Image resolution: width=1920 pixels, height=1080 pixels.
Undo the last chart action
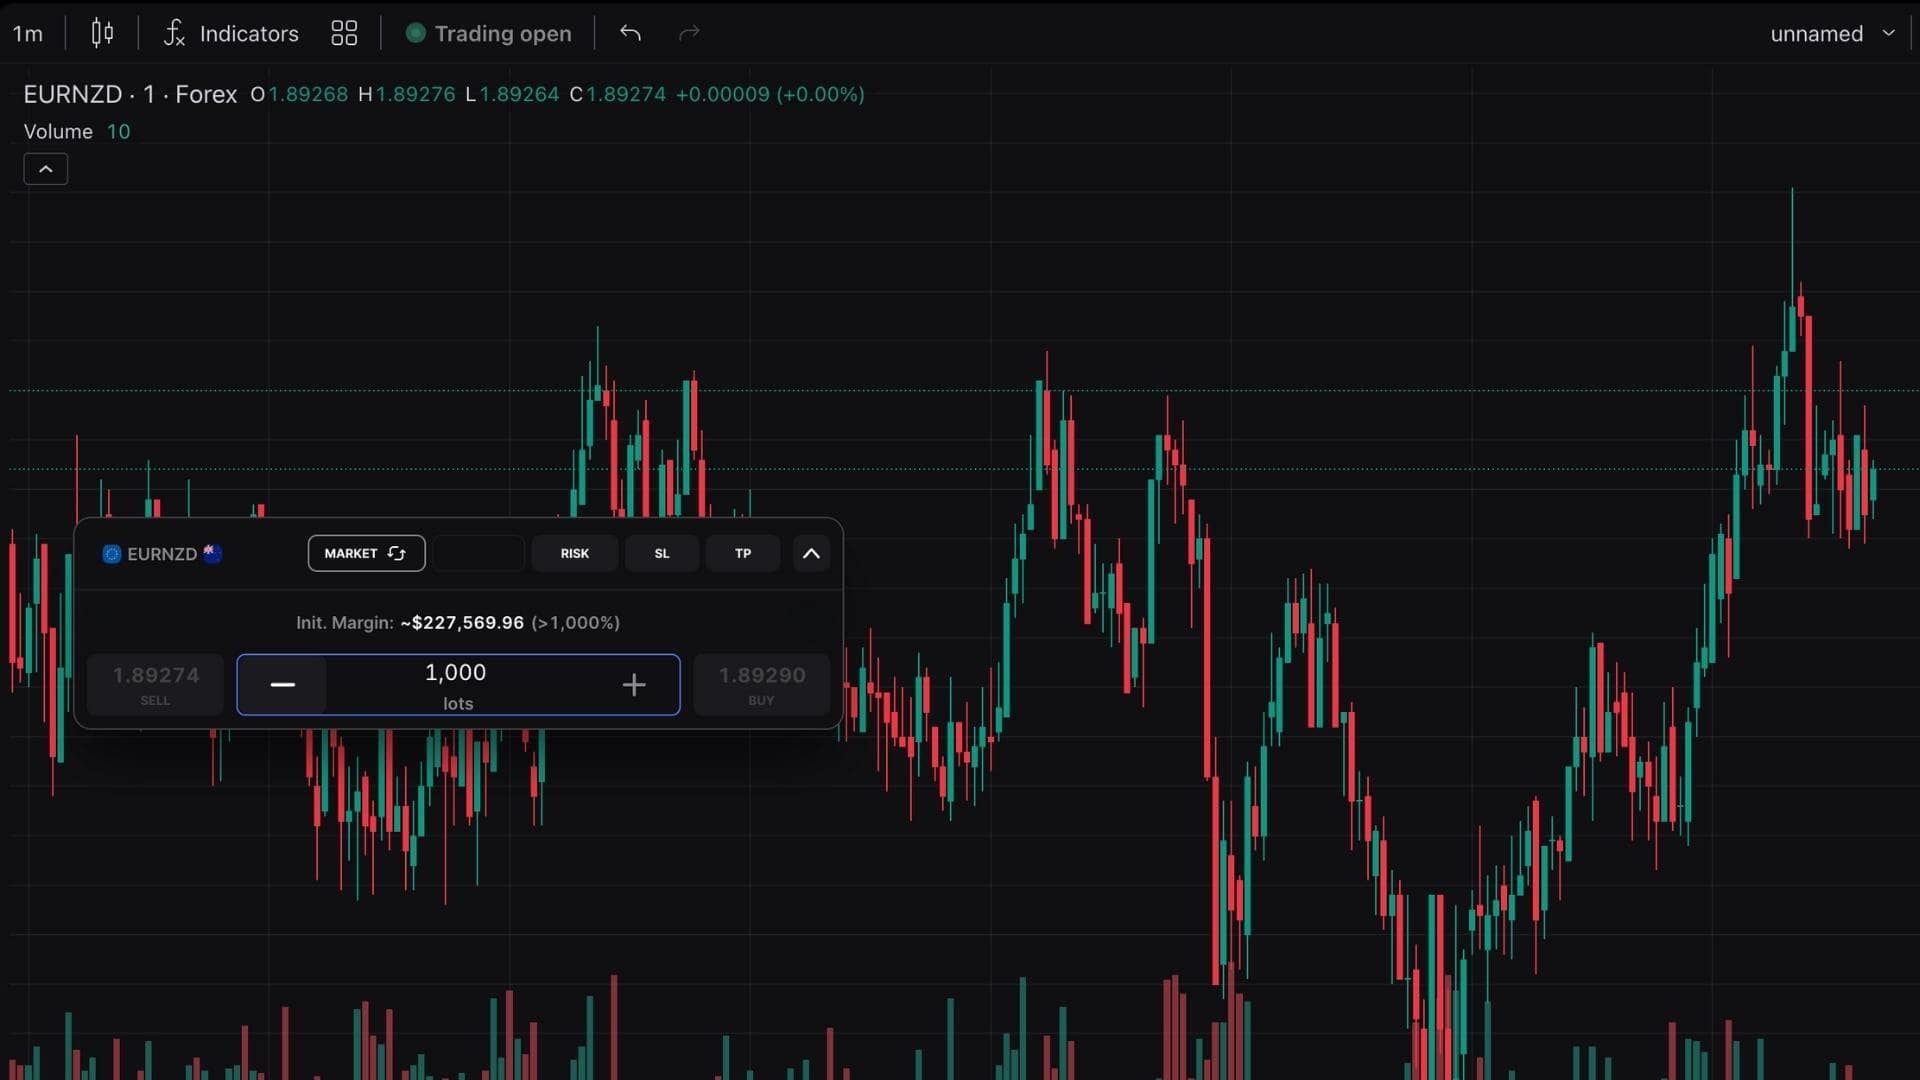pyautogui.click(x=630, y=34)
